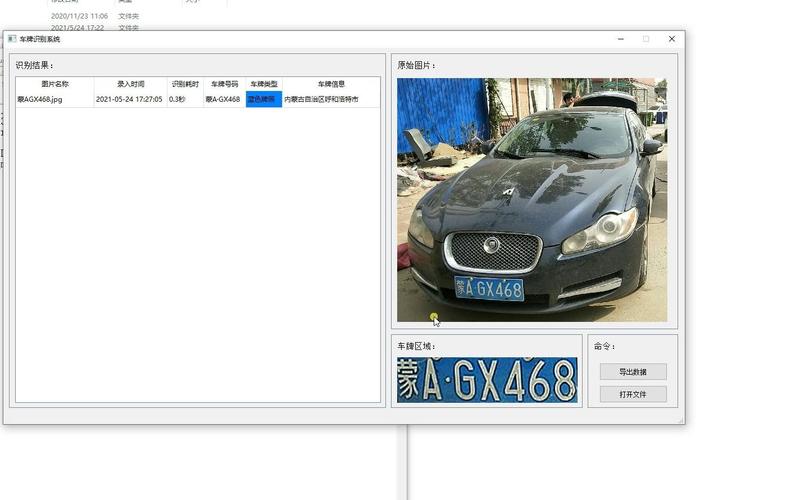This screenshot has width=800, height=500.
Task: Select the 车牌信息 column header
Action: click(331, 84)
